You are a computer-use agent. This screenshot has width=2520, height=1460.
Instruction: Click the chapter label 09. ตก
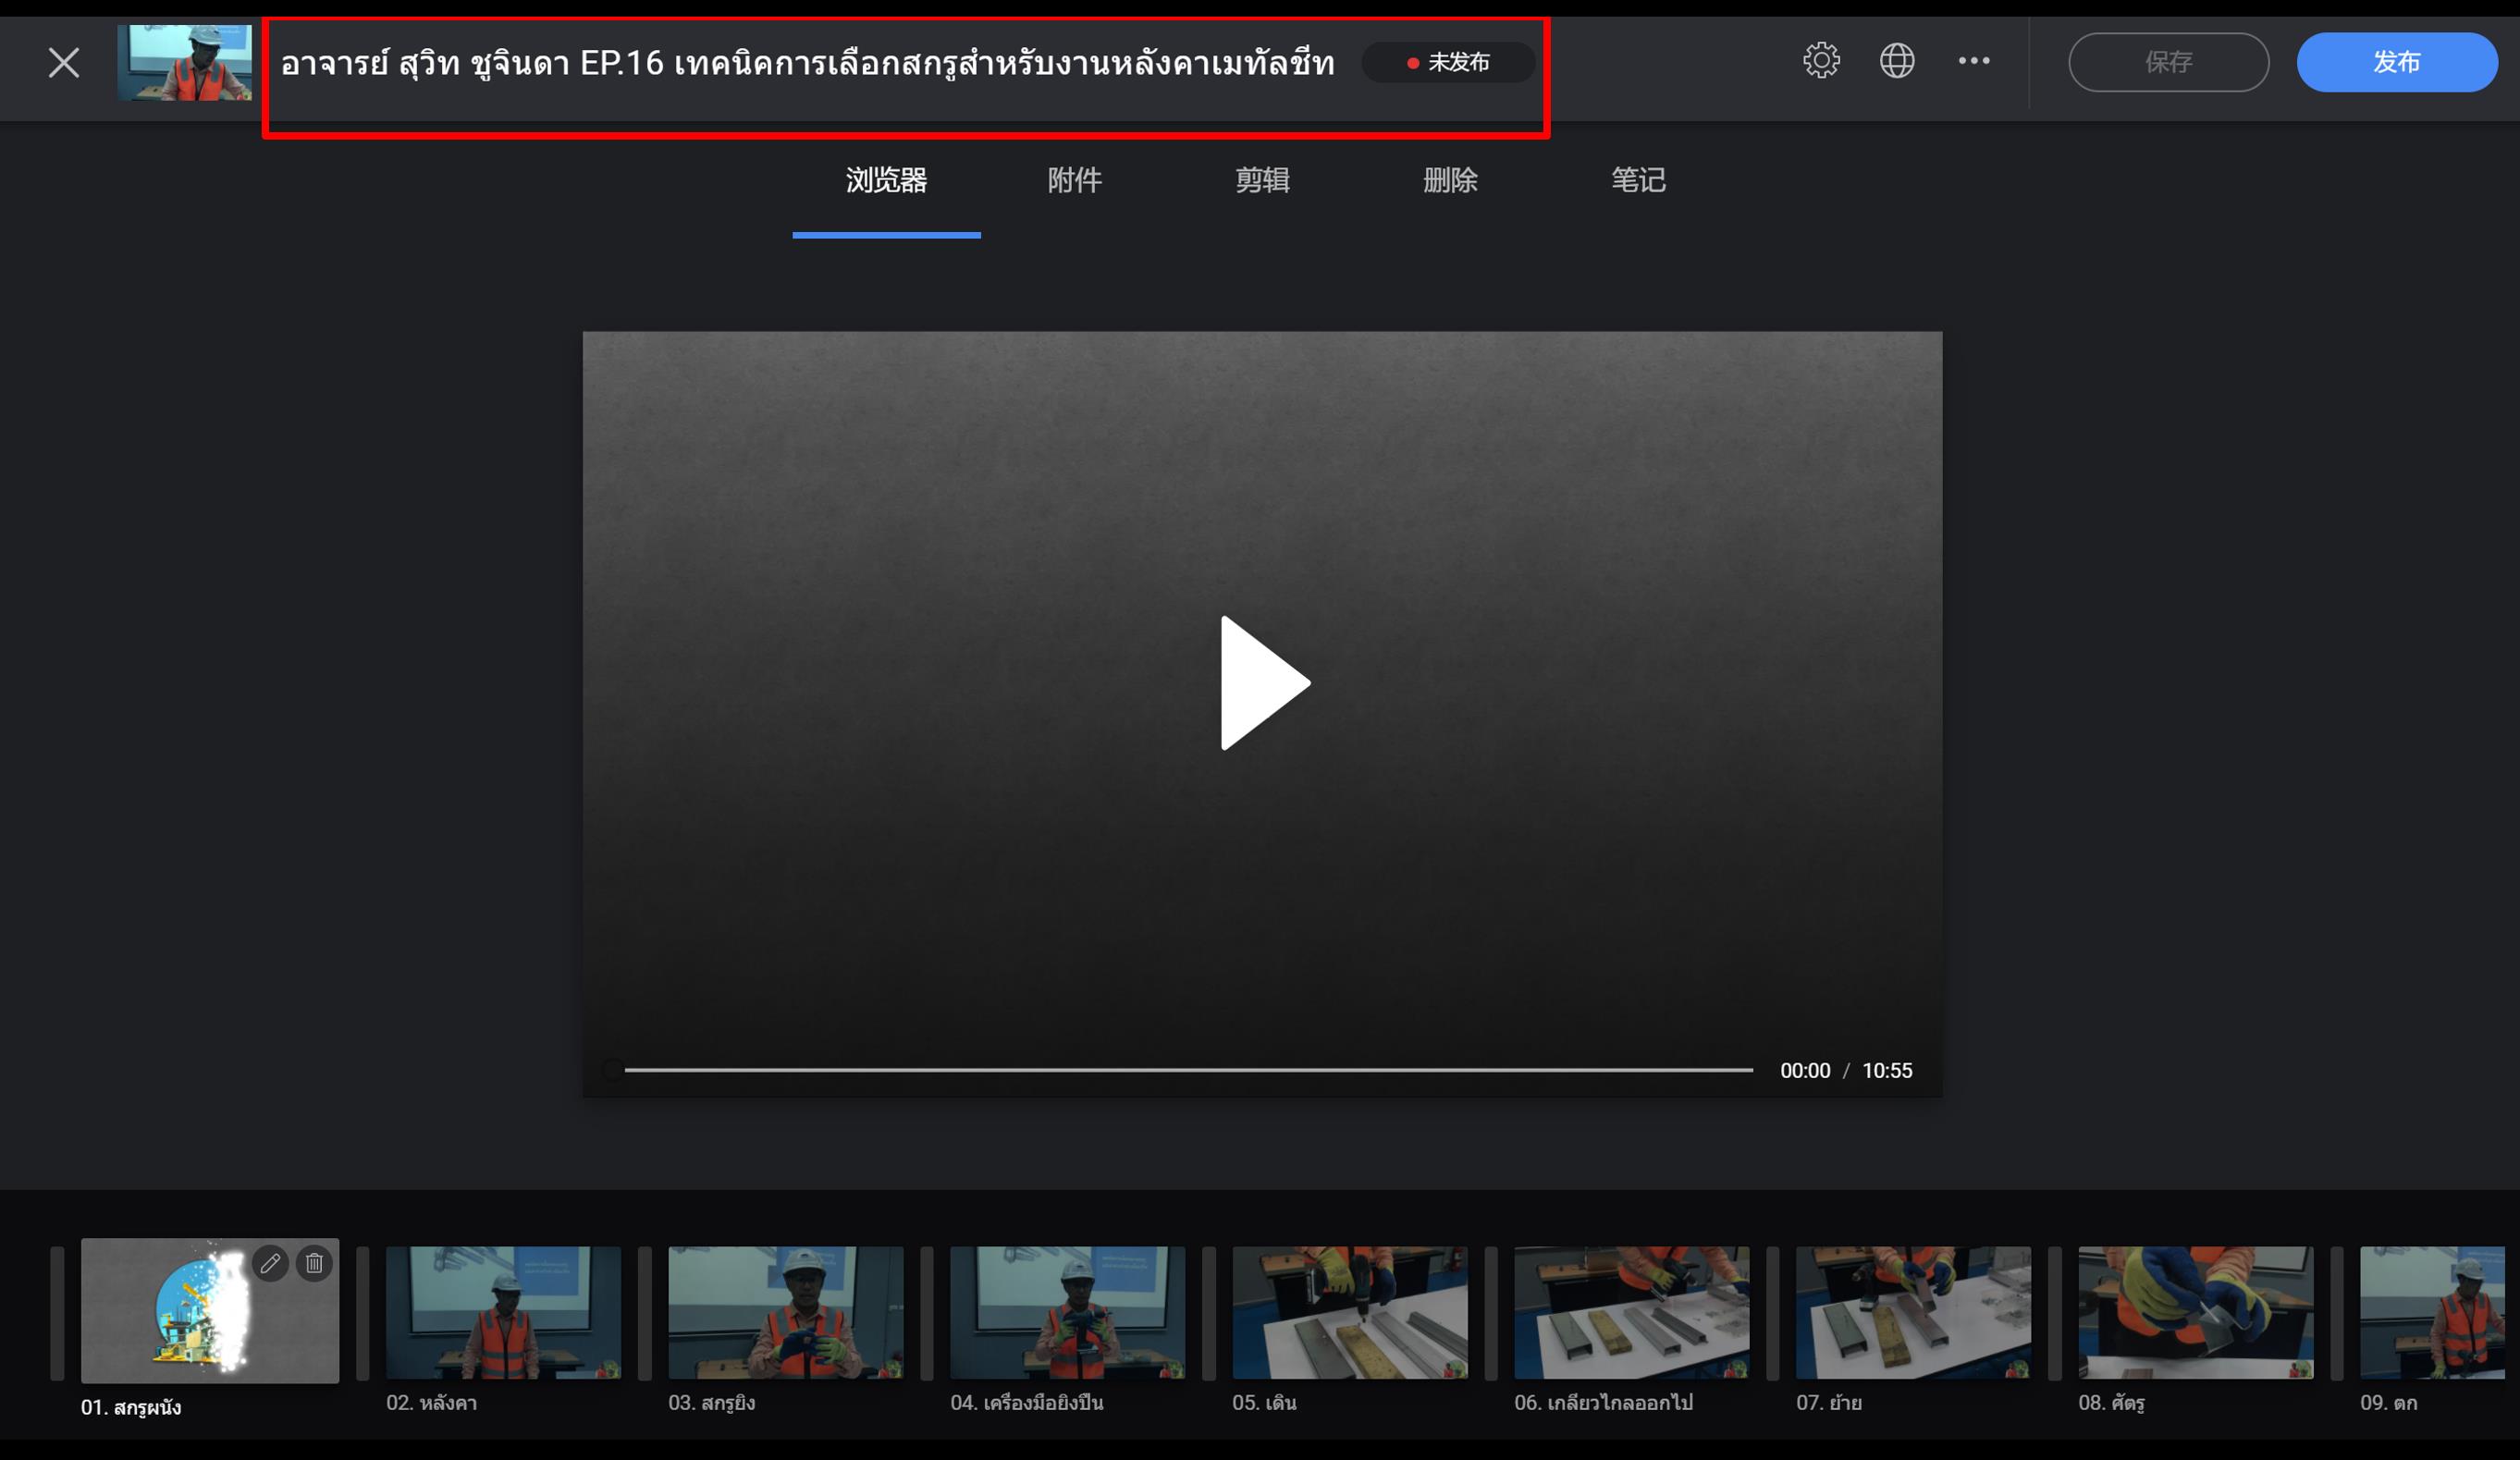pyautogui.click(x=2388, y=1402)
